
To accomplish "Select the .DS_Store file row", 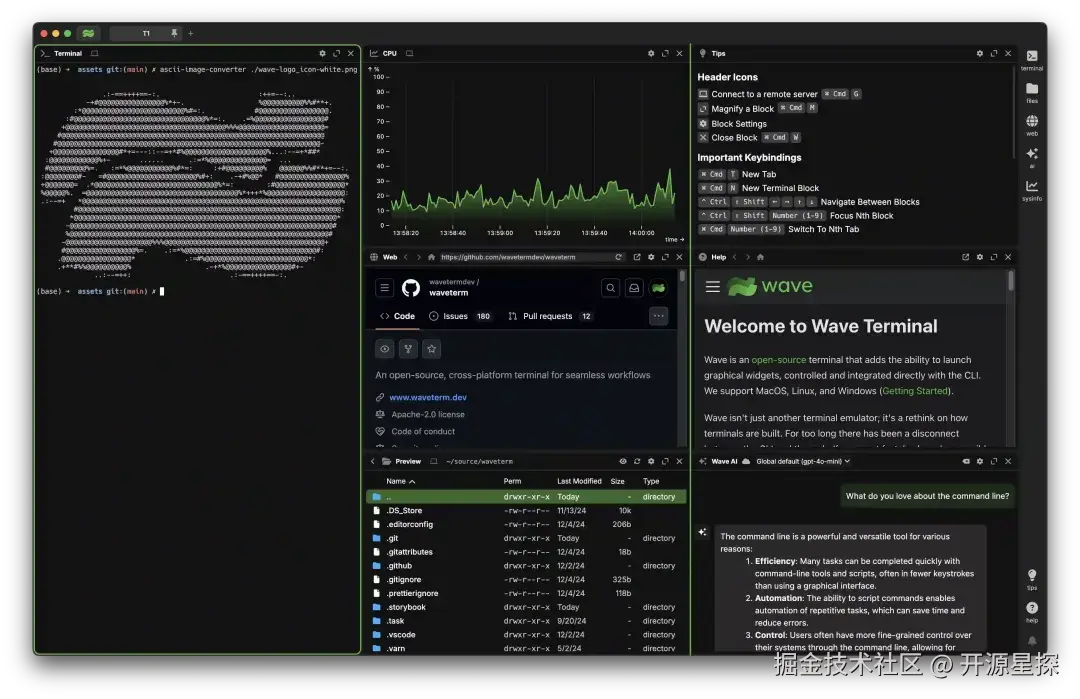I will coord(526,510).
